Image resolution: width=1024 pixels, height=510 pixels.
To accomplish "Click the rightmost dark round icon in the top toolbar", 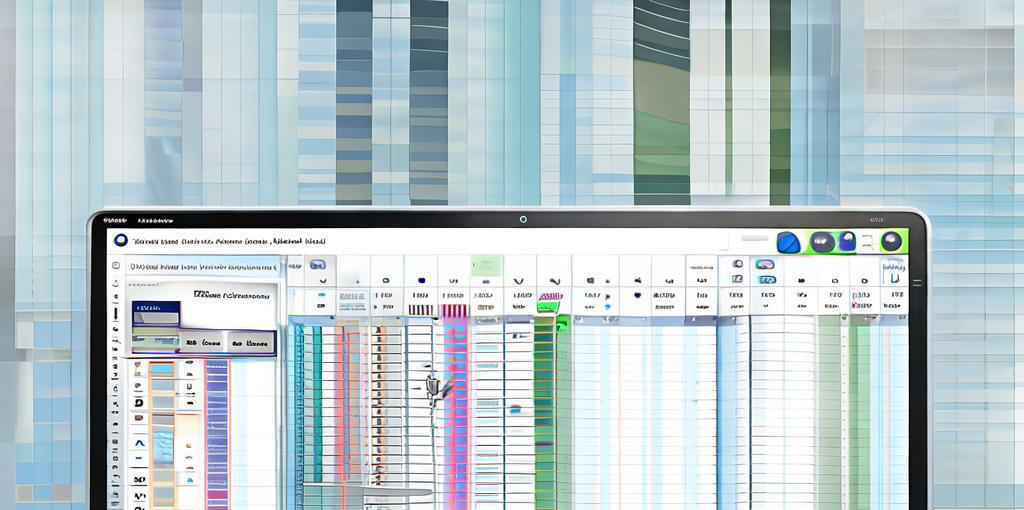I will pos(891,242).
